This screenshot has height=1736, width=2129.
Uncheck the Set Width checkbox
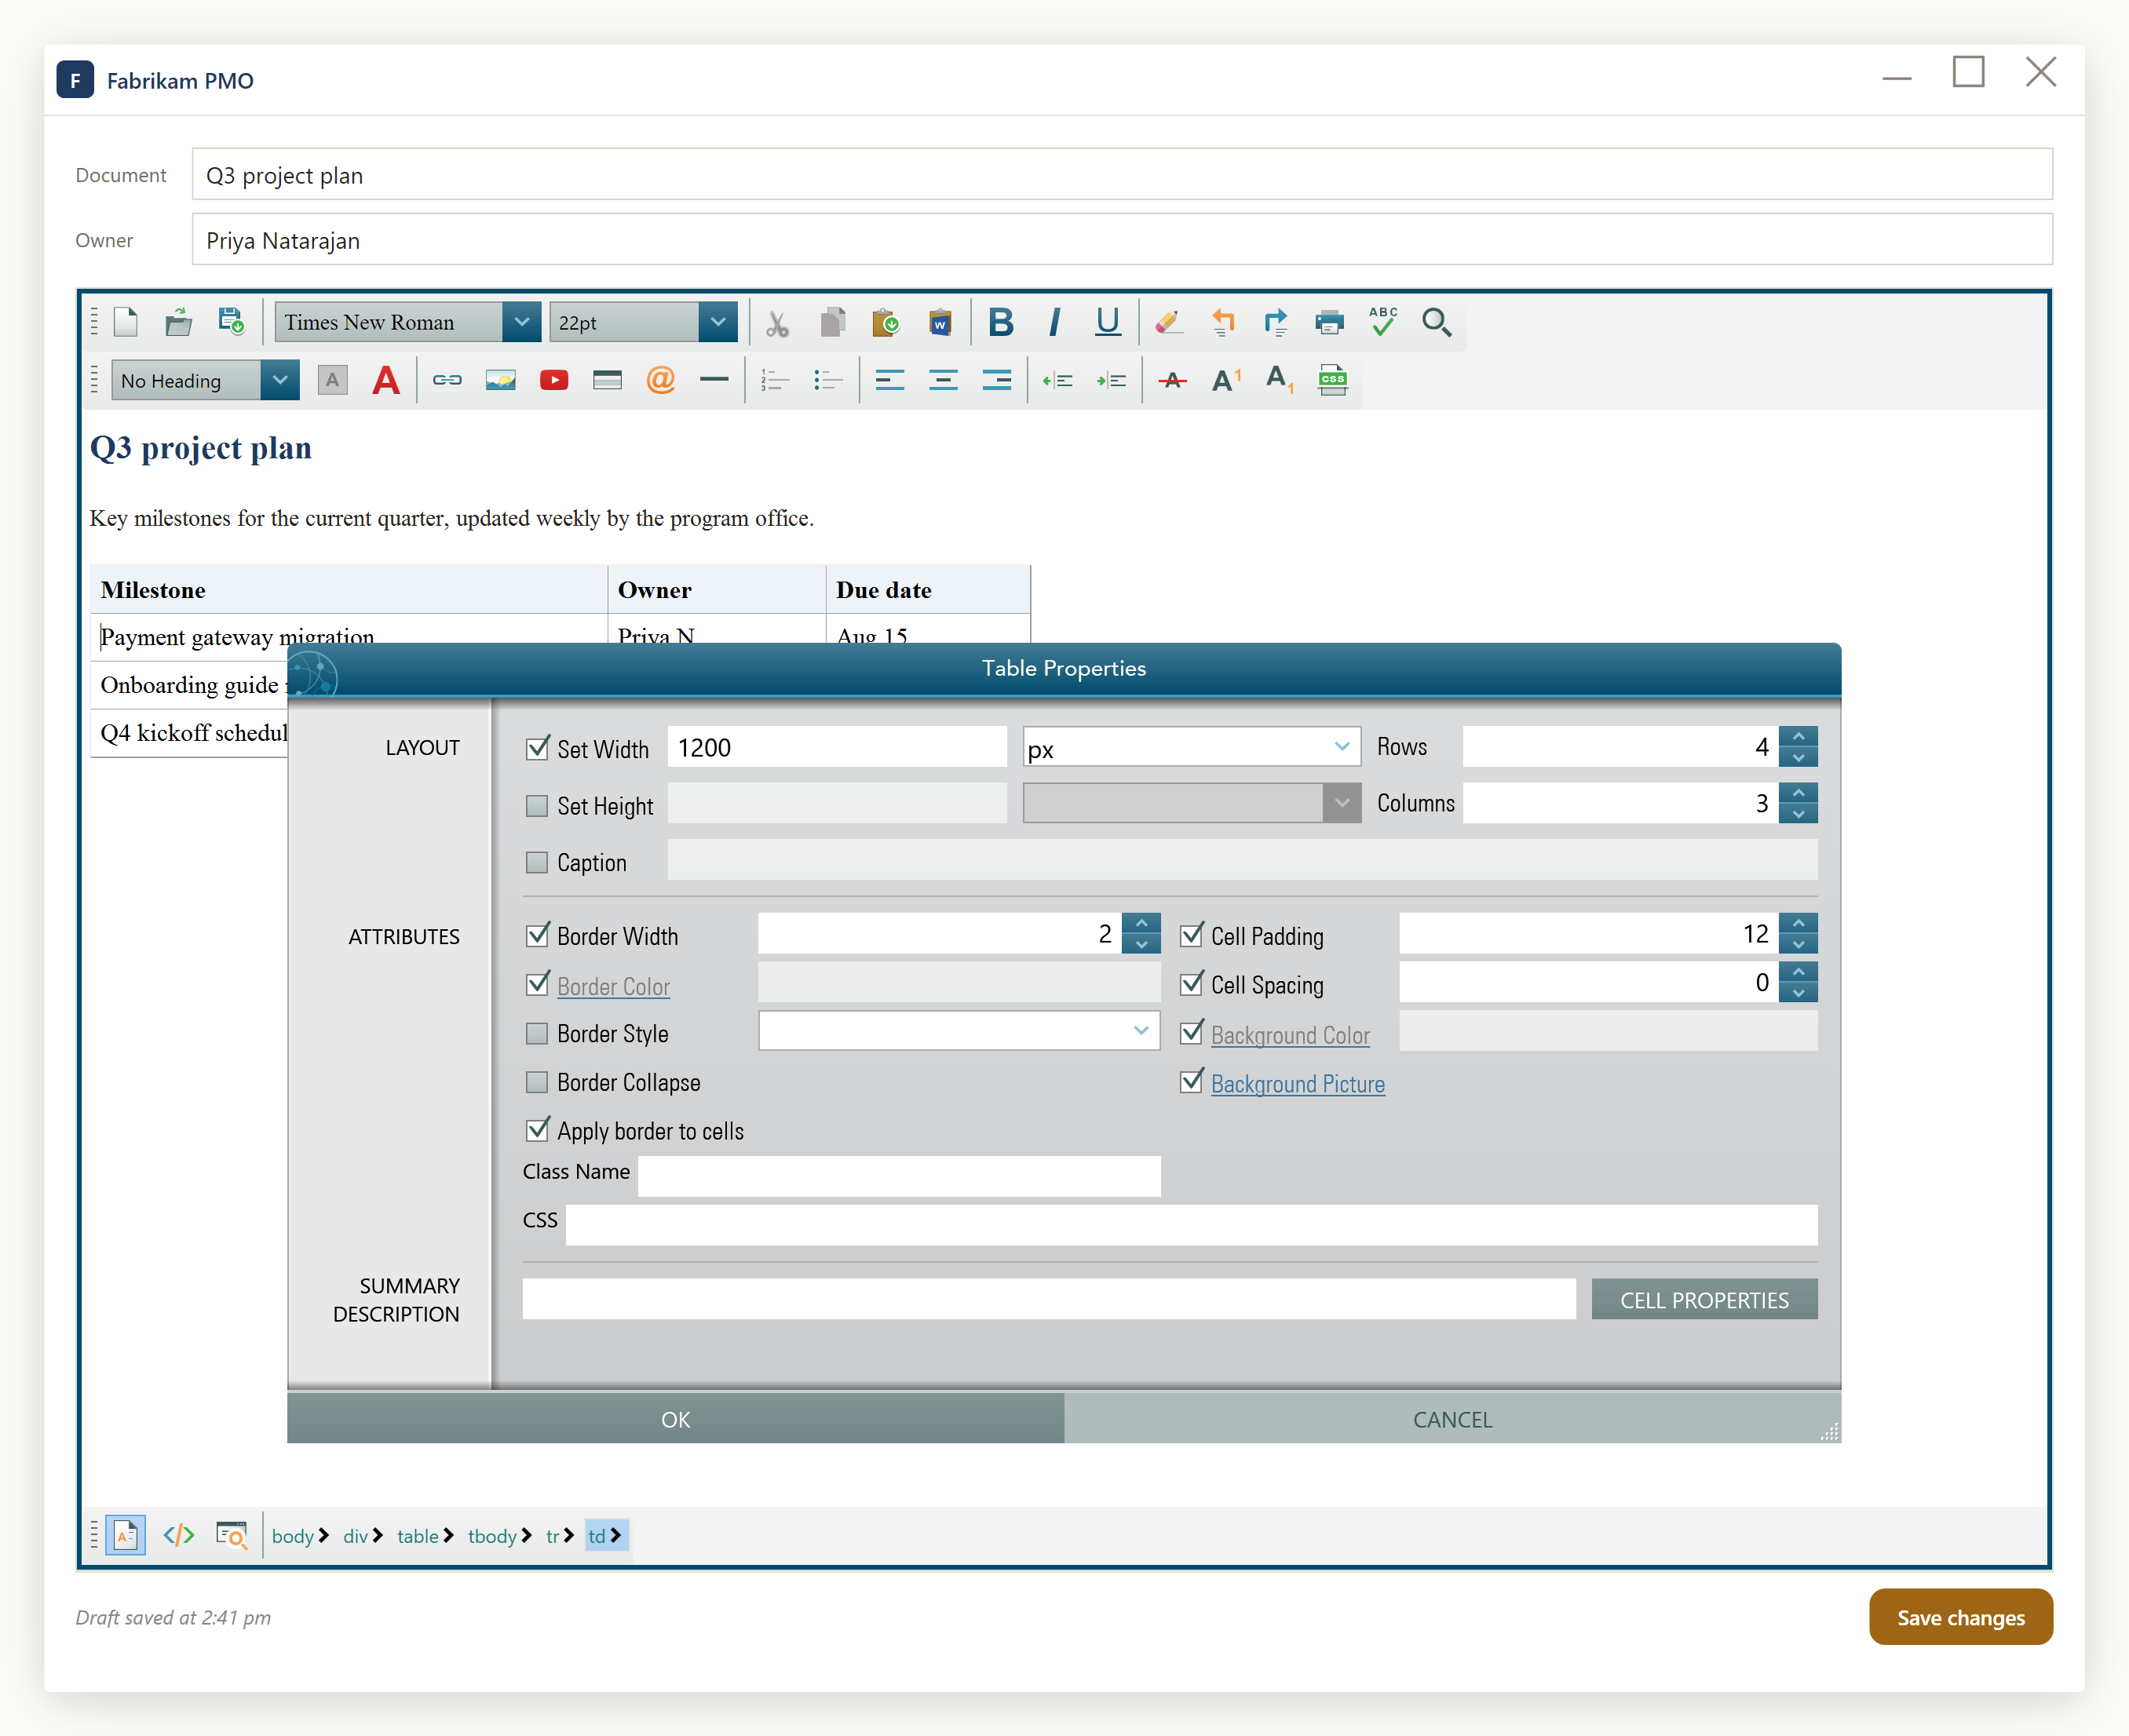pos(537,748)
